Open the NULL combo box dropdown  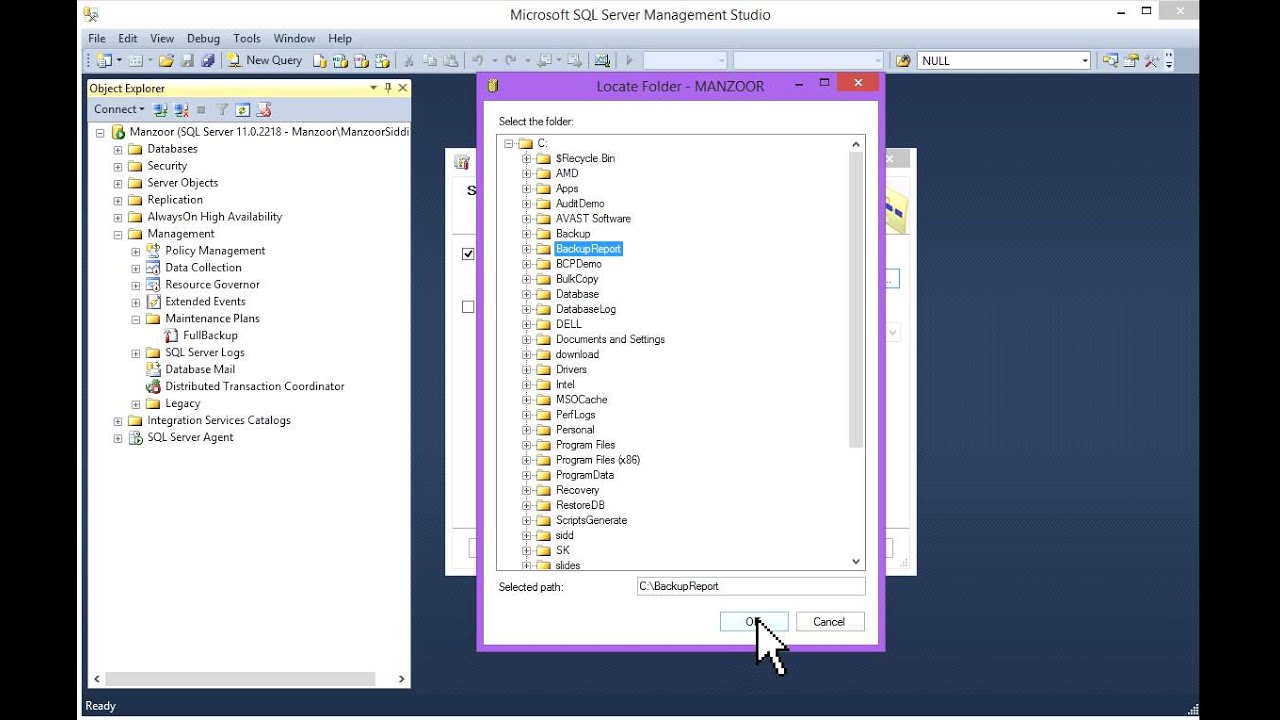tap(1084, 61)
